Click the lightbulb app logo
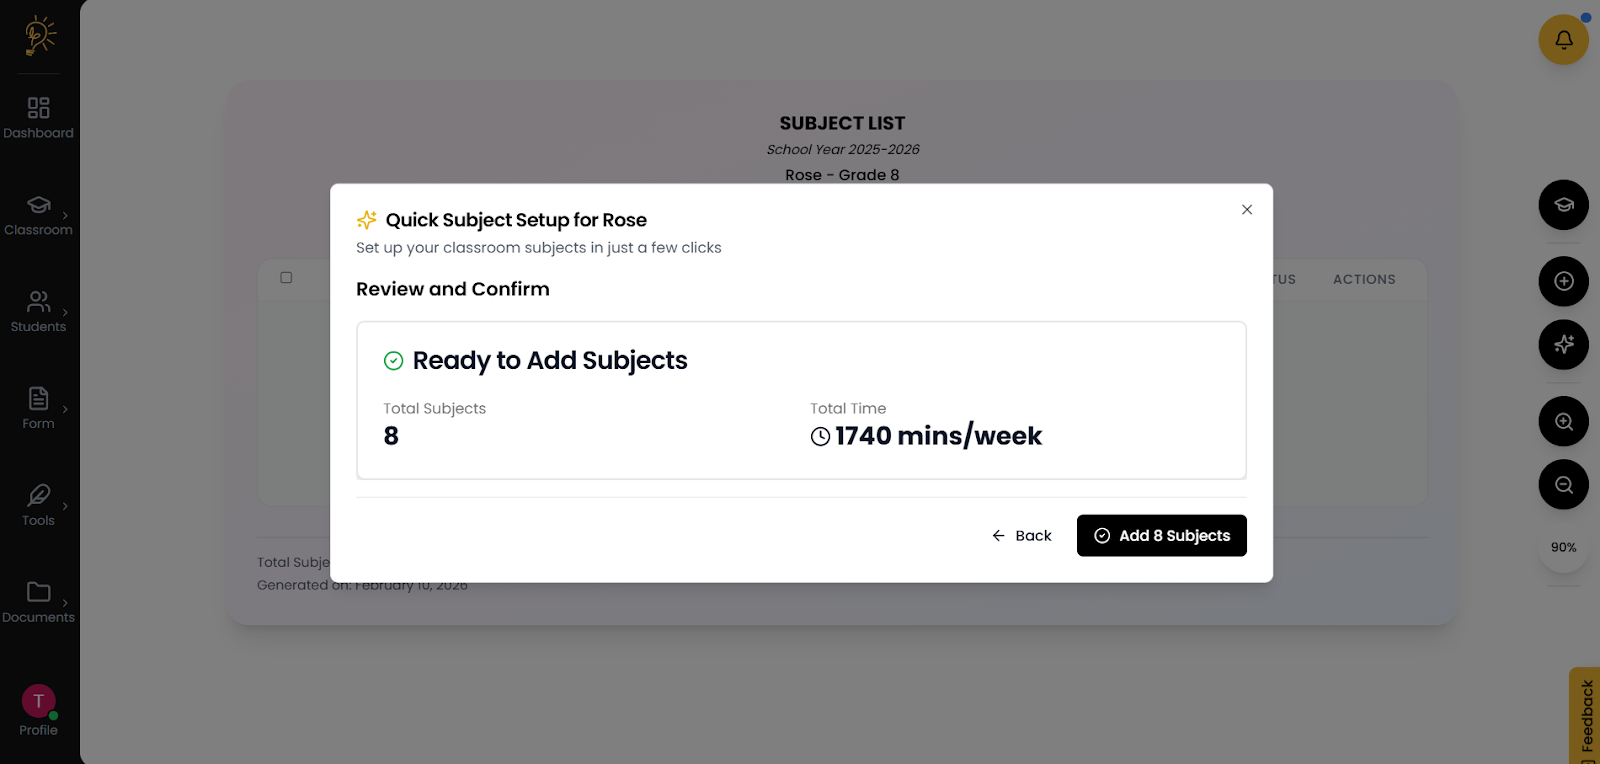Viewport: 1600px width, 764px height. pyautogui.click(x=39, y=35)
